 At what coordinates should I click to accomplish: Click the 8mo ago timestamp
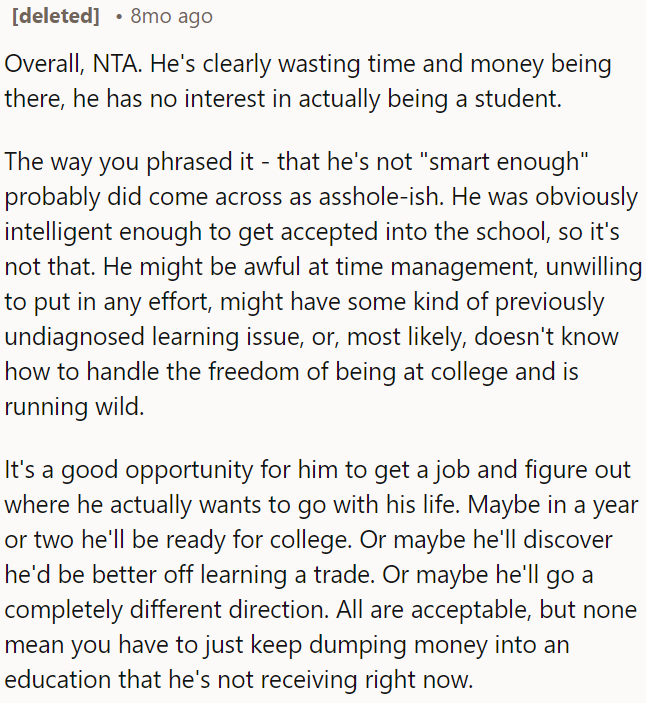171,16
